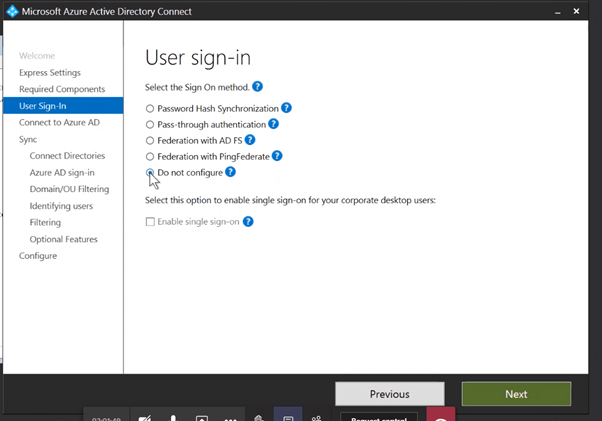Image resolution: width=602 pixels, height=421 pixels.
Task: Click the Azure AD Connect title bar logo
Action: click(11, 11)
